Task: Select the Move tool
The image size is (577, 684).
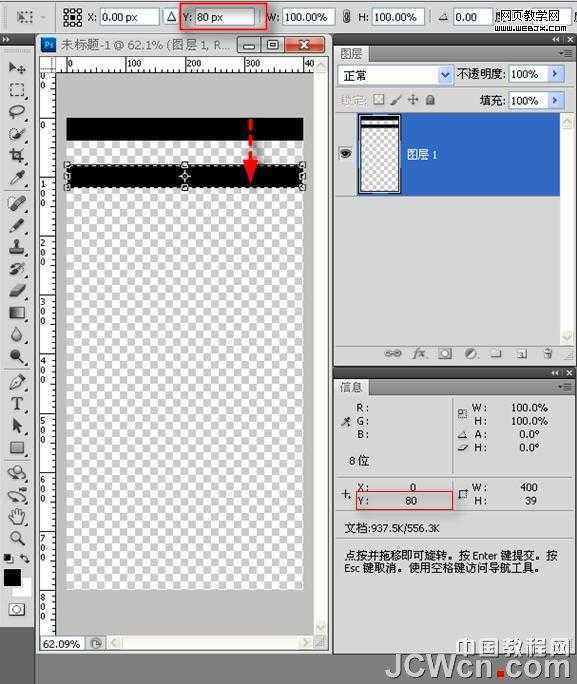Action: (17, 67)
